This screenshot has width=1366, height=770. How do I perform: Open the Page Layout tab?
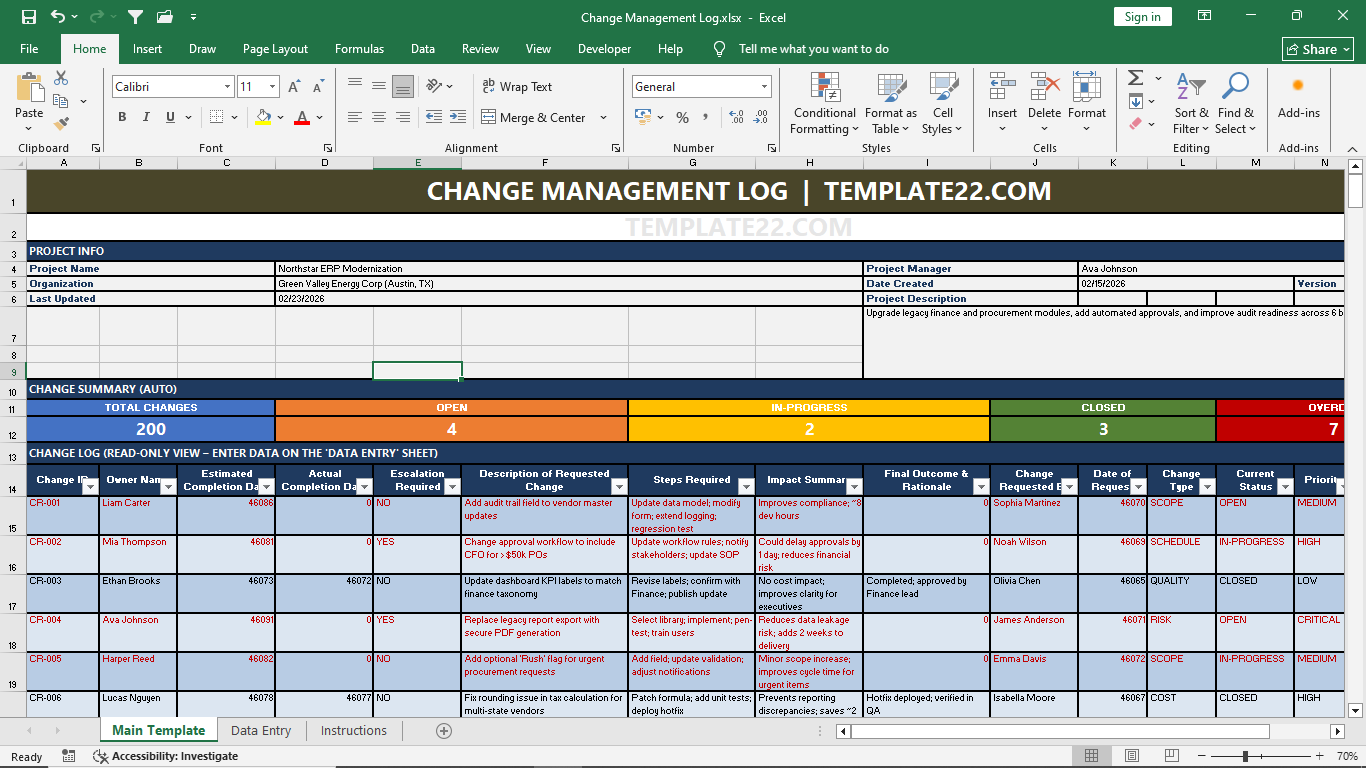coord(275,49)
